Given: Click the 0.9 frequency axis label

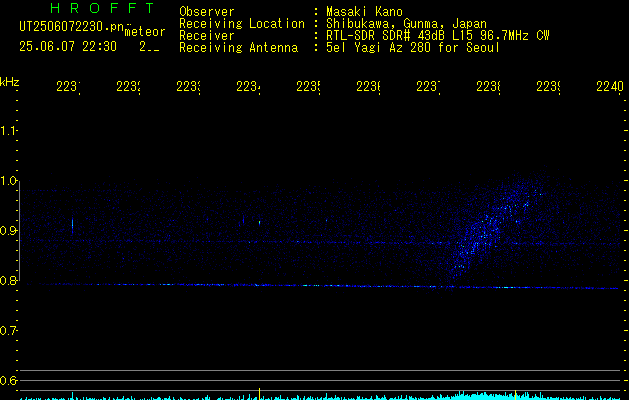Looking at the screenshot, I should click(x=8, y=231).
